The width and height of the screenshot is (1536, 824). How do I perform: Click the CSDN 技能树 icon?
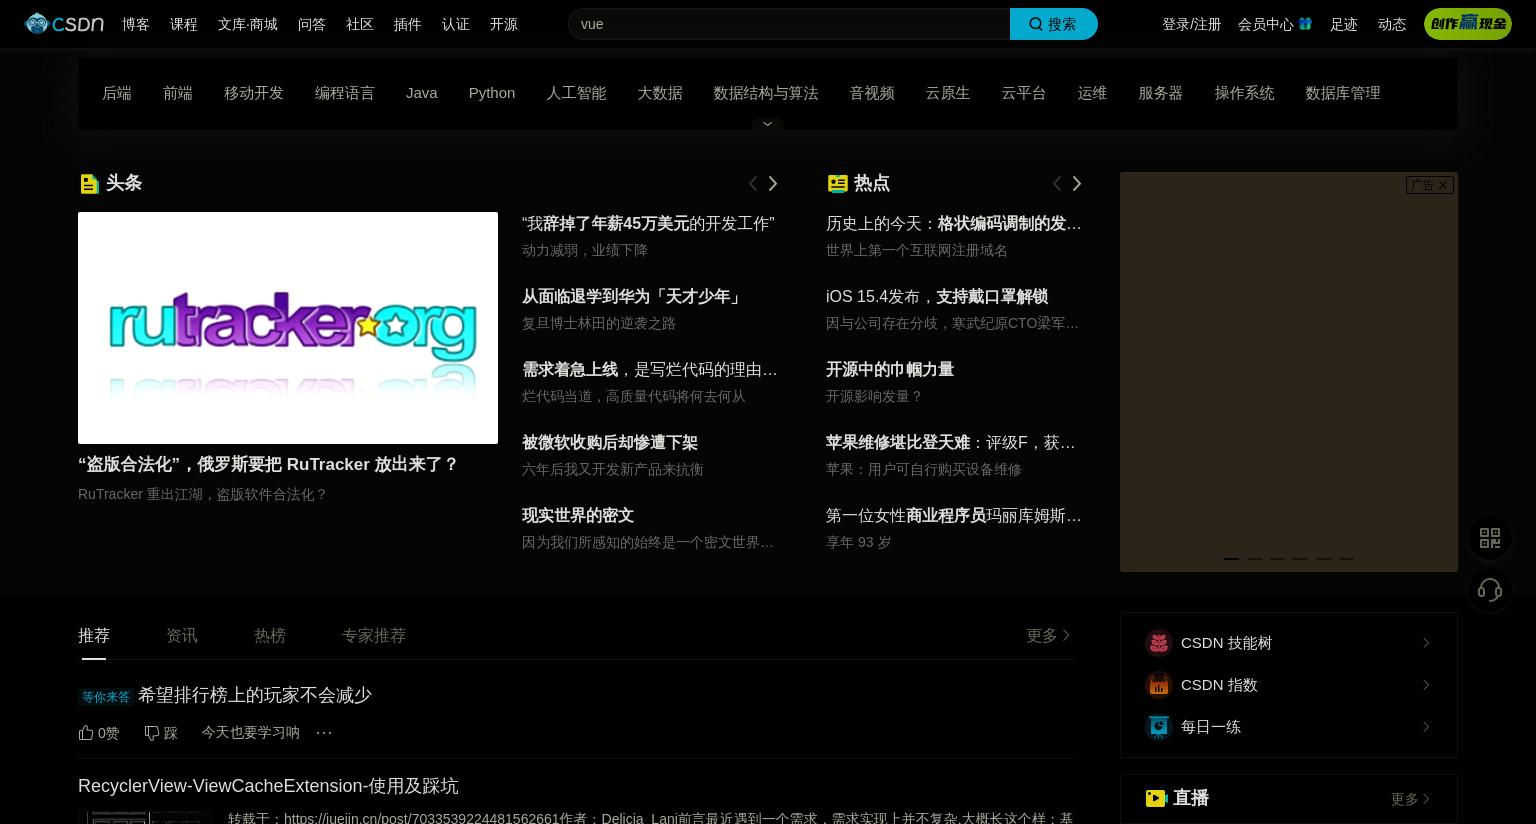coord(1158,643)
